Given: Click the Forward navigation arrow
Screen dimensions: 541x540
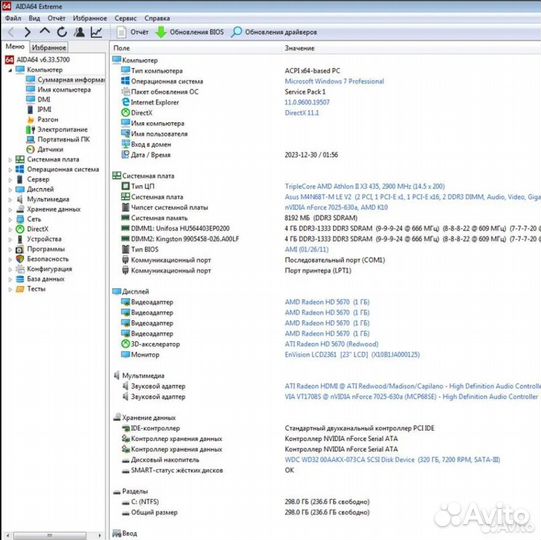Looking at the screenshot, I should 28,32.
